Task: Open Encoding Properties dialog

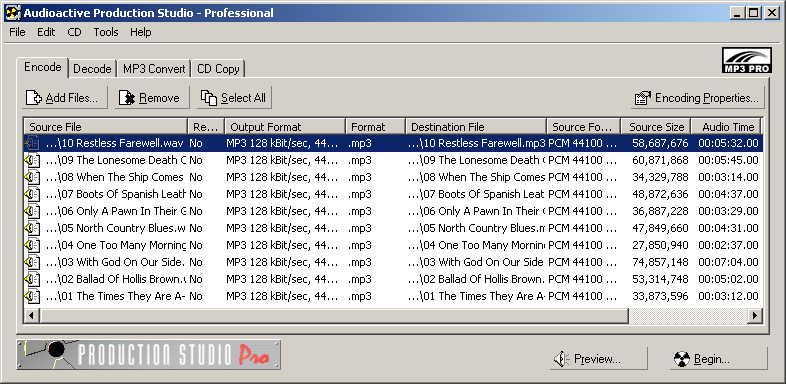Action: click(x=698, y=98)
